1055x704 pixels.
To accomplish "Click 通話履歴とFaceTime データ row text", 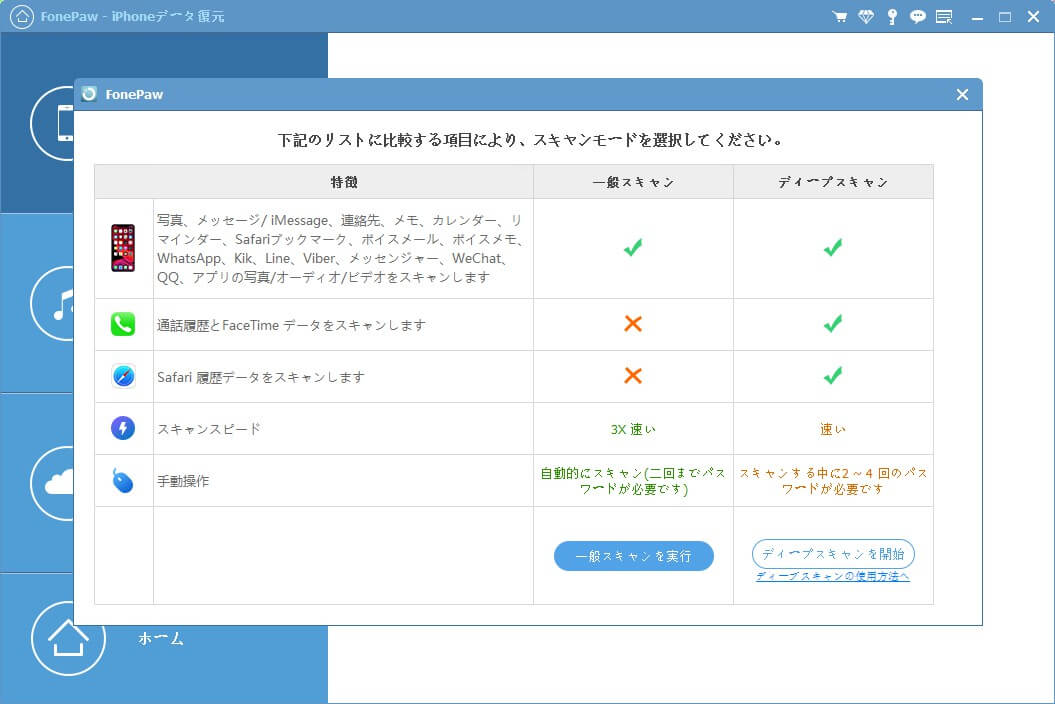I will pos(291,325).
